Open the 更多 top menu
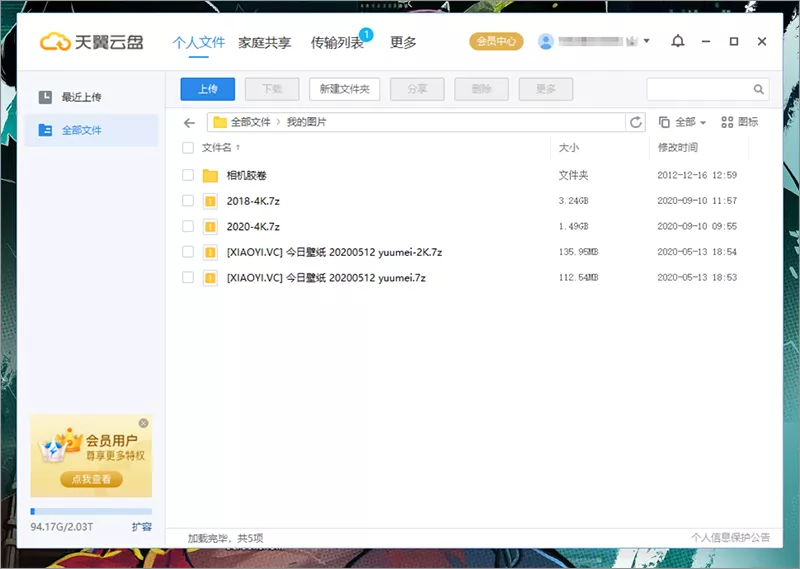The height and width of the screenshot is (569, 800). (403, 43)
